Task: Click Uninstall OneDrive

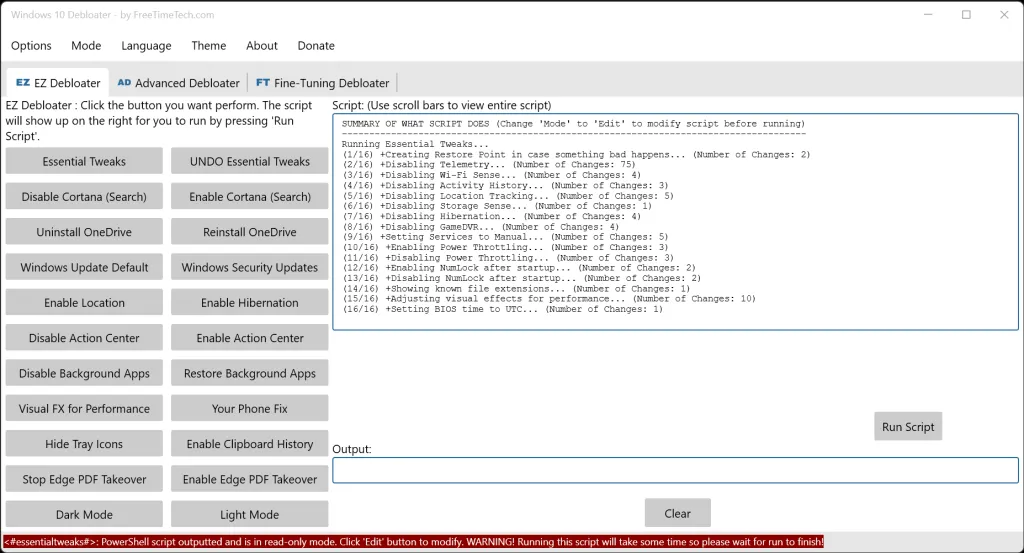Action: coord(84,232)
